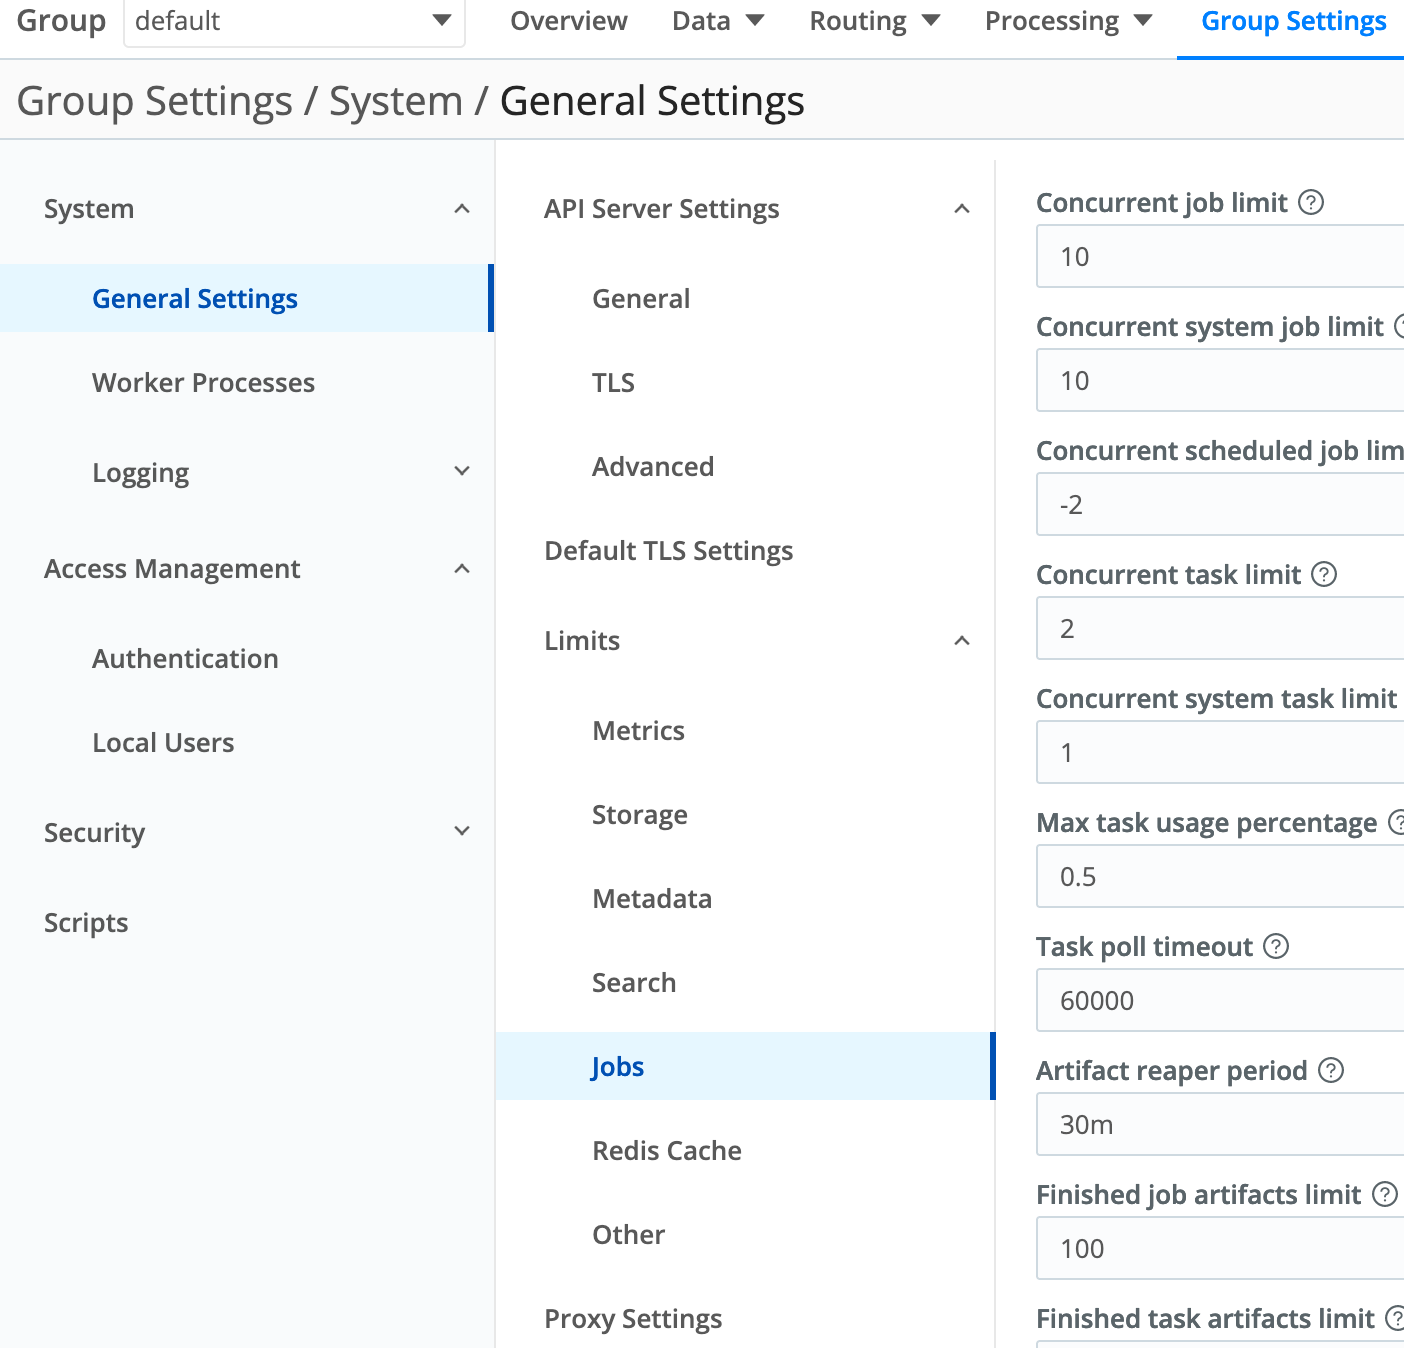Select the Redis Cache limits page

pyautogui.click(x=666, y=1150)
